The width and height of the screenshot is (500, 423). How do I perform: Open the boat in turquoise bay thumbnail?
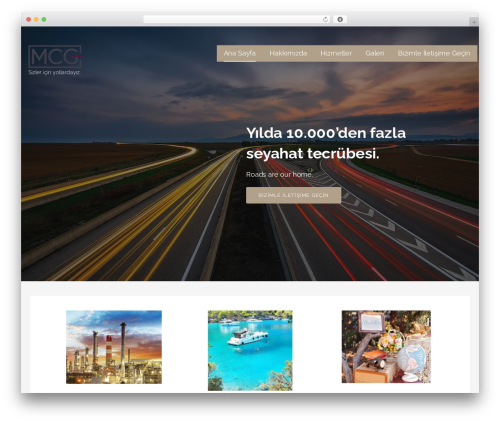[250, 351]
